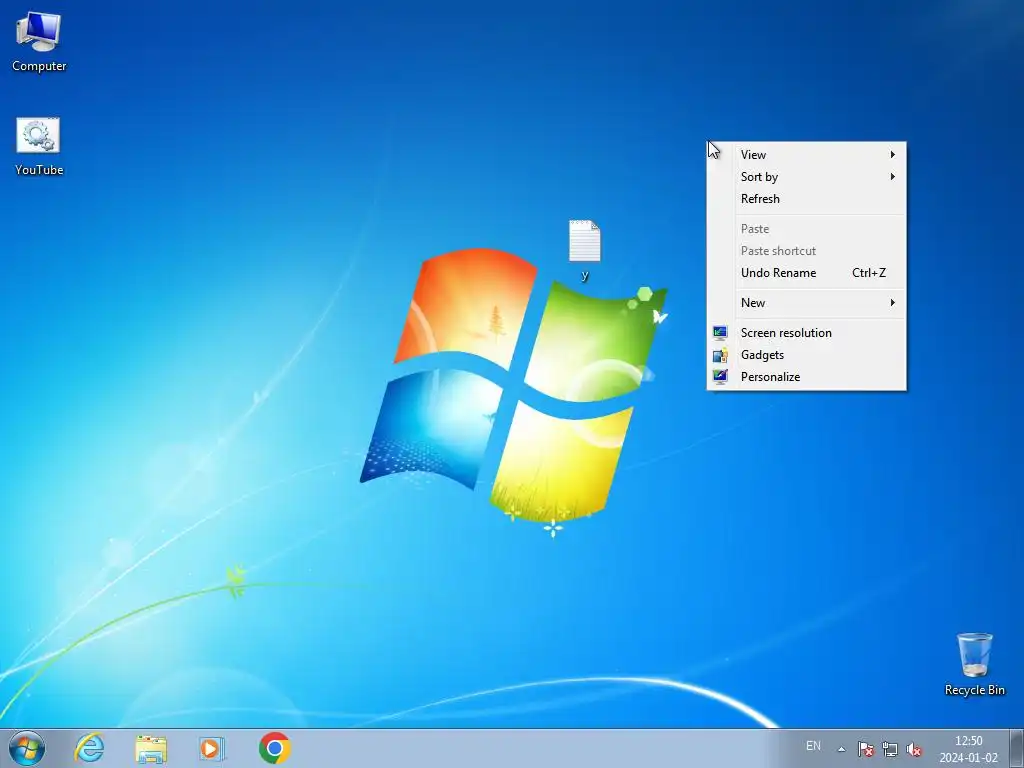
Task: Click the EN language indicator
Action: pyautogui.click(x=813, y=746)
